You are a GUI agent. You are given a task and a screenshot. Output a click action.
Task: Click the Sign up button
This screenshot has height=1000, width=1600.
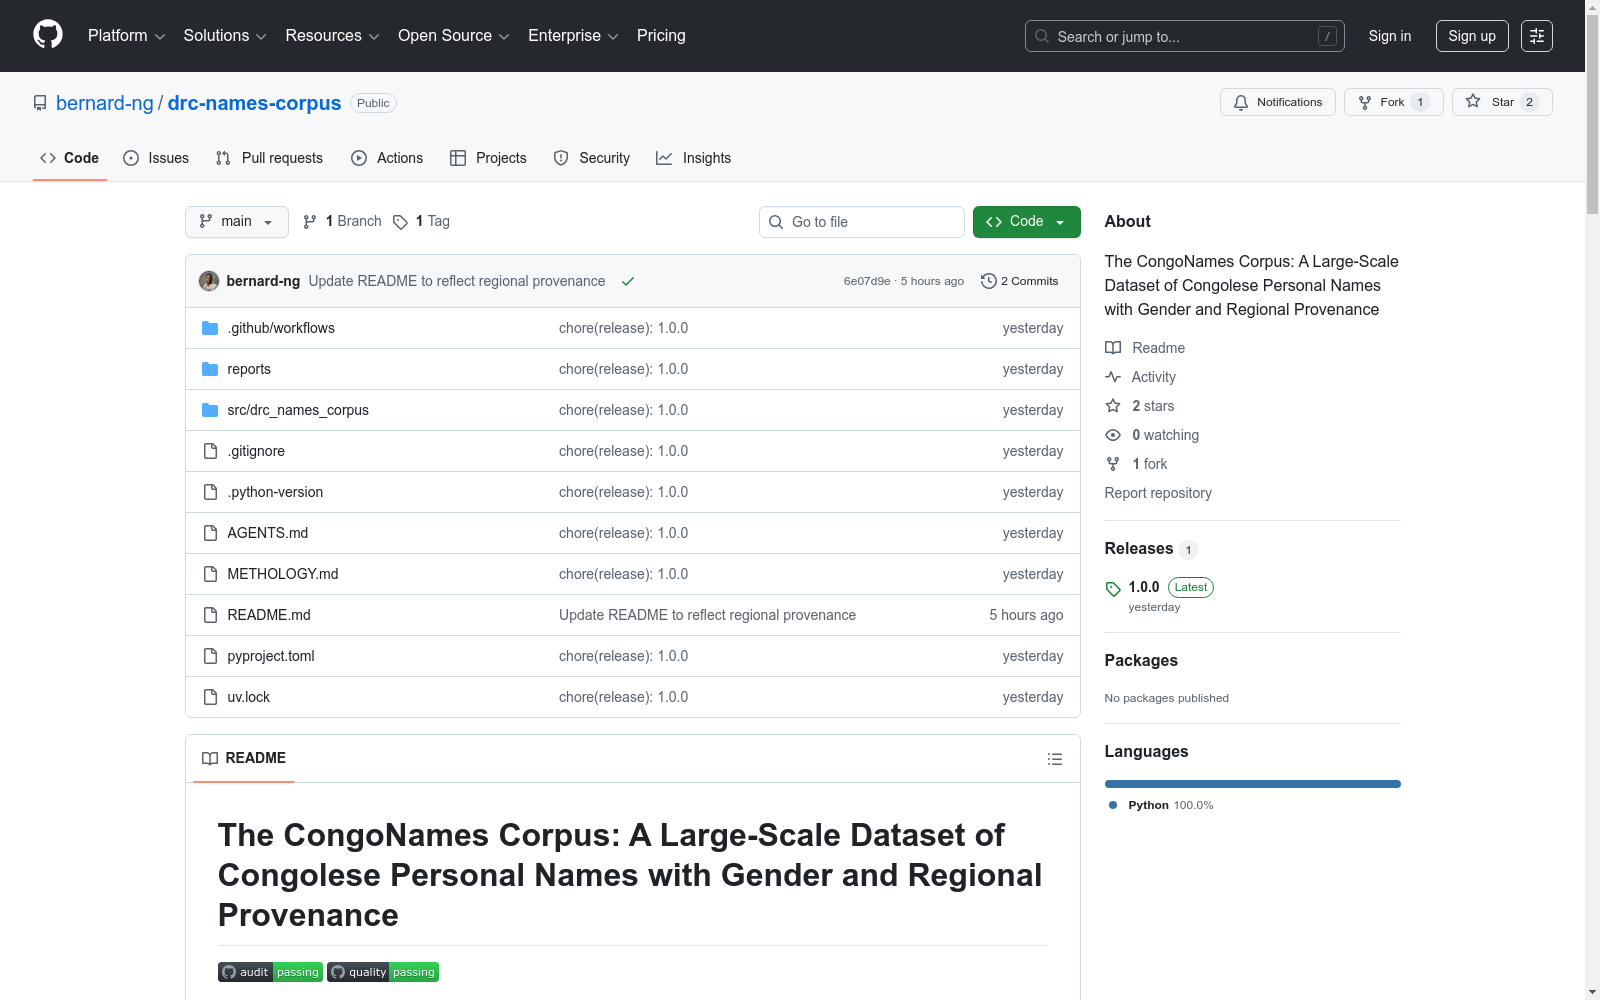click(1472, 36)
